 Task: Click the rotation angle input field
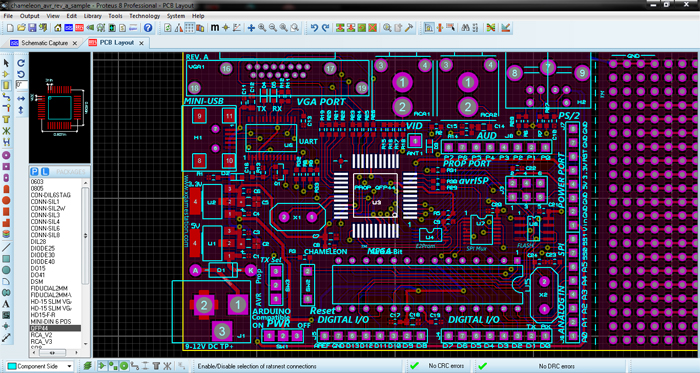tap(21, 85)
